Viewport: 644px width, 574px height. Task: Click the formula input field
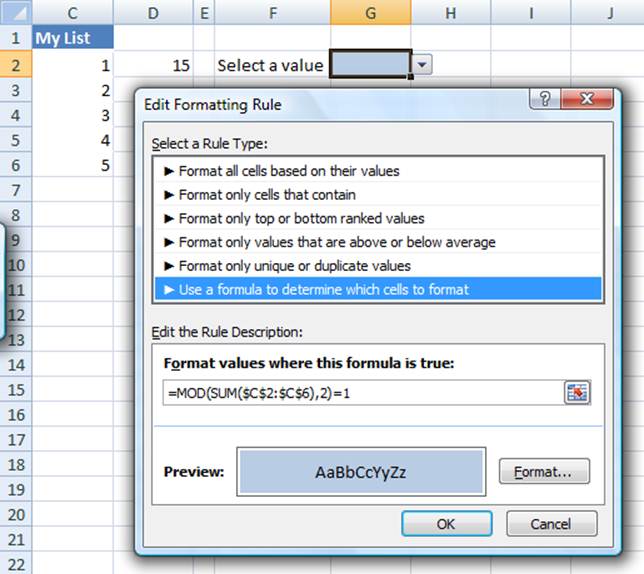pos(360,393)
